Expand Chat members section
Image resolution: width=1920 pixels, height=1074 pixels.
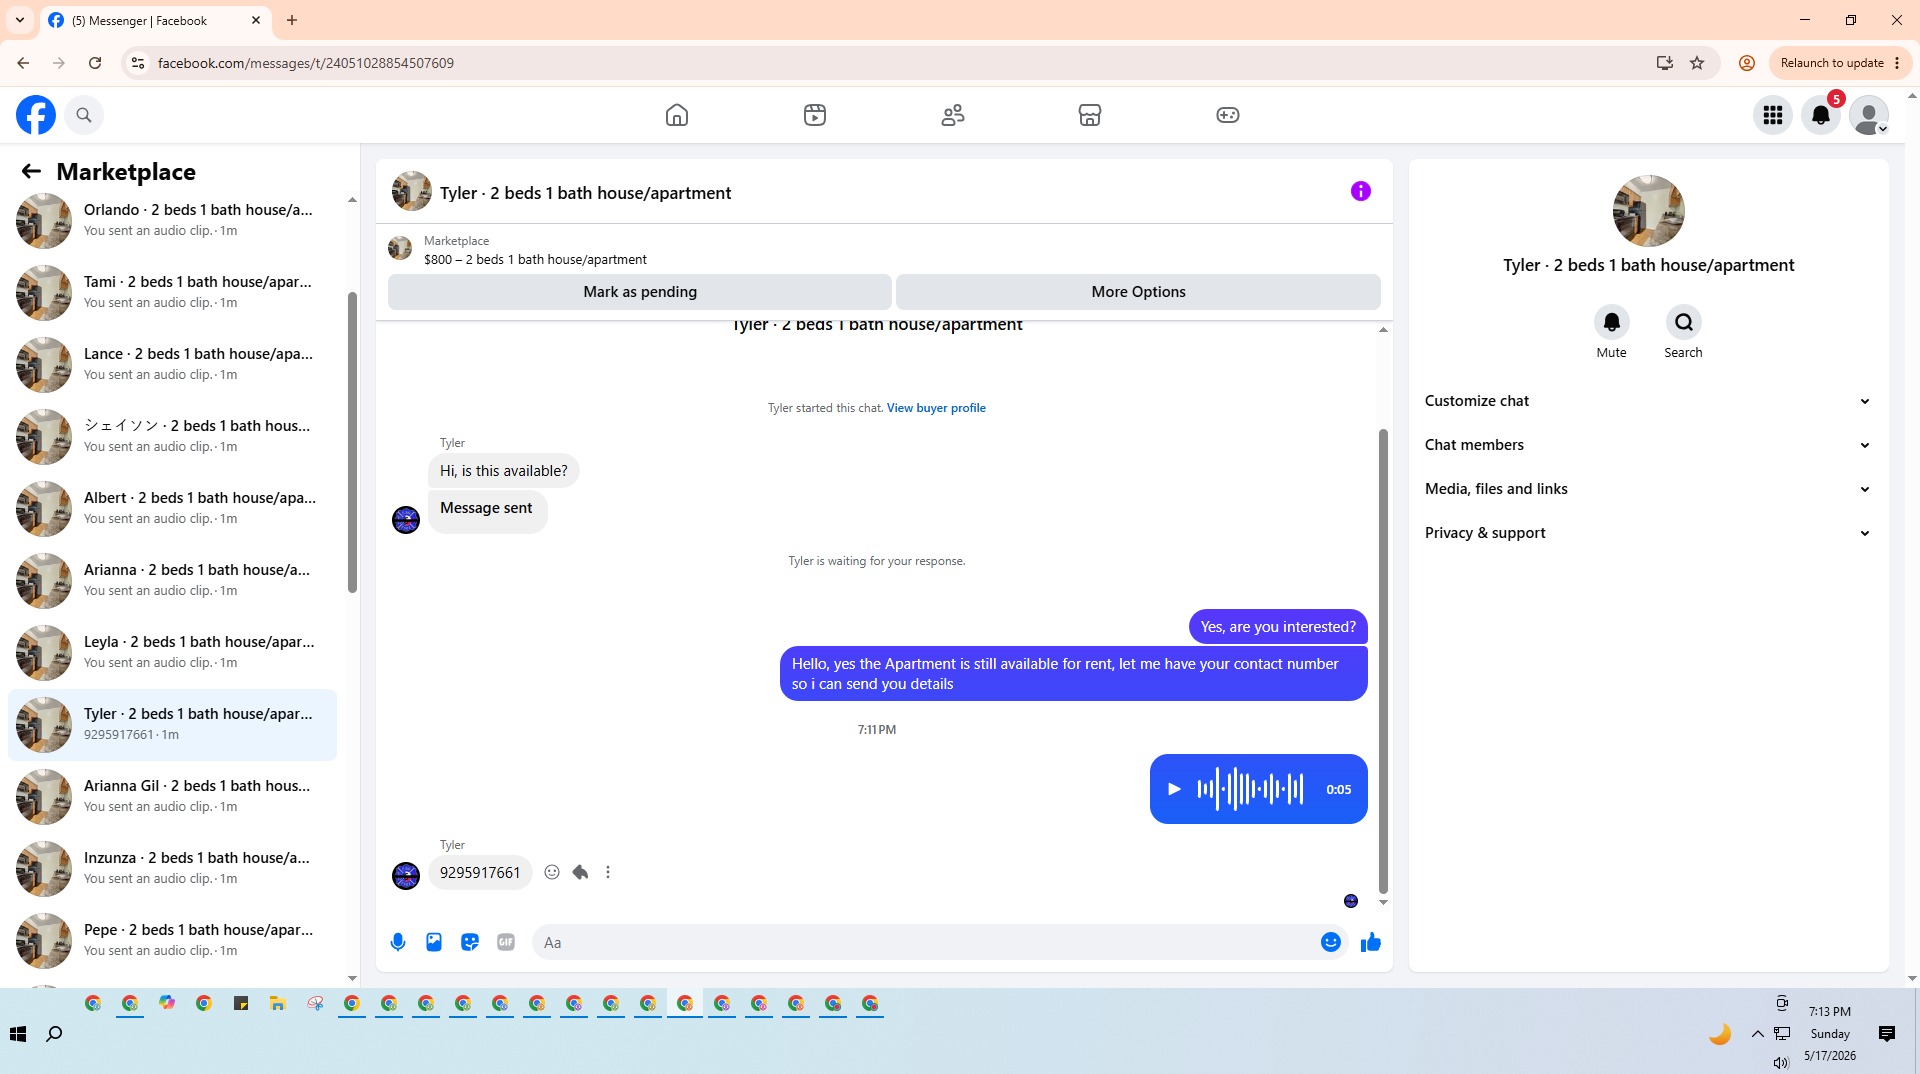tap(1648, 445)
